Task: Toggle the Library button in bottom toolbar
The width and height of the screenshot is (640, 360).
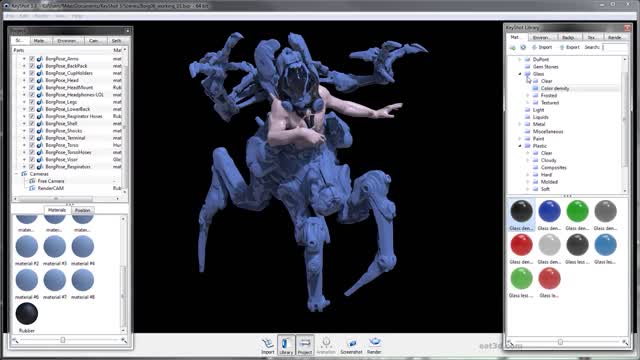Action: (x=286, y=346)
